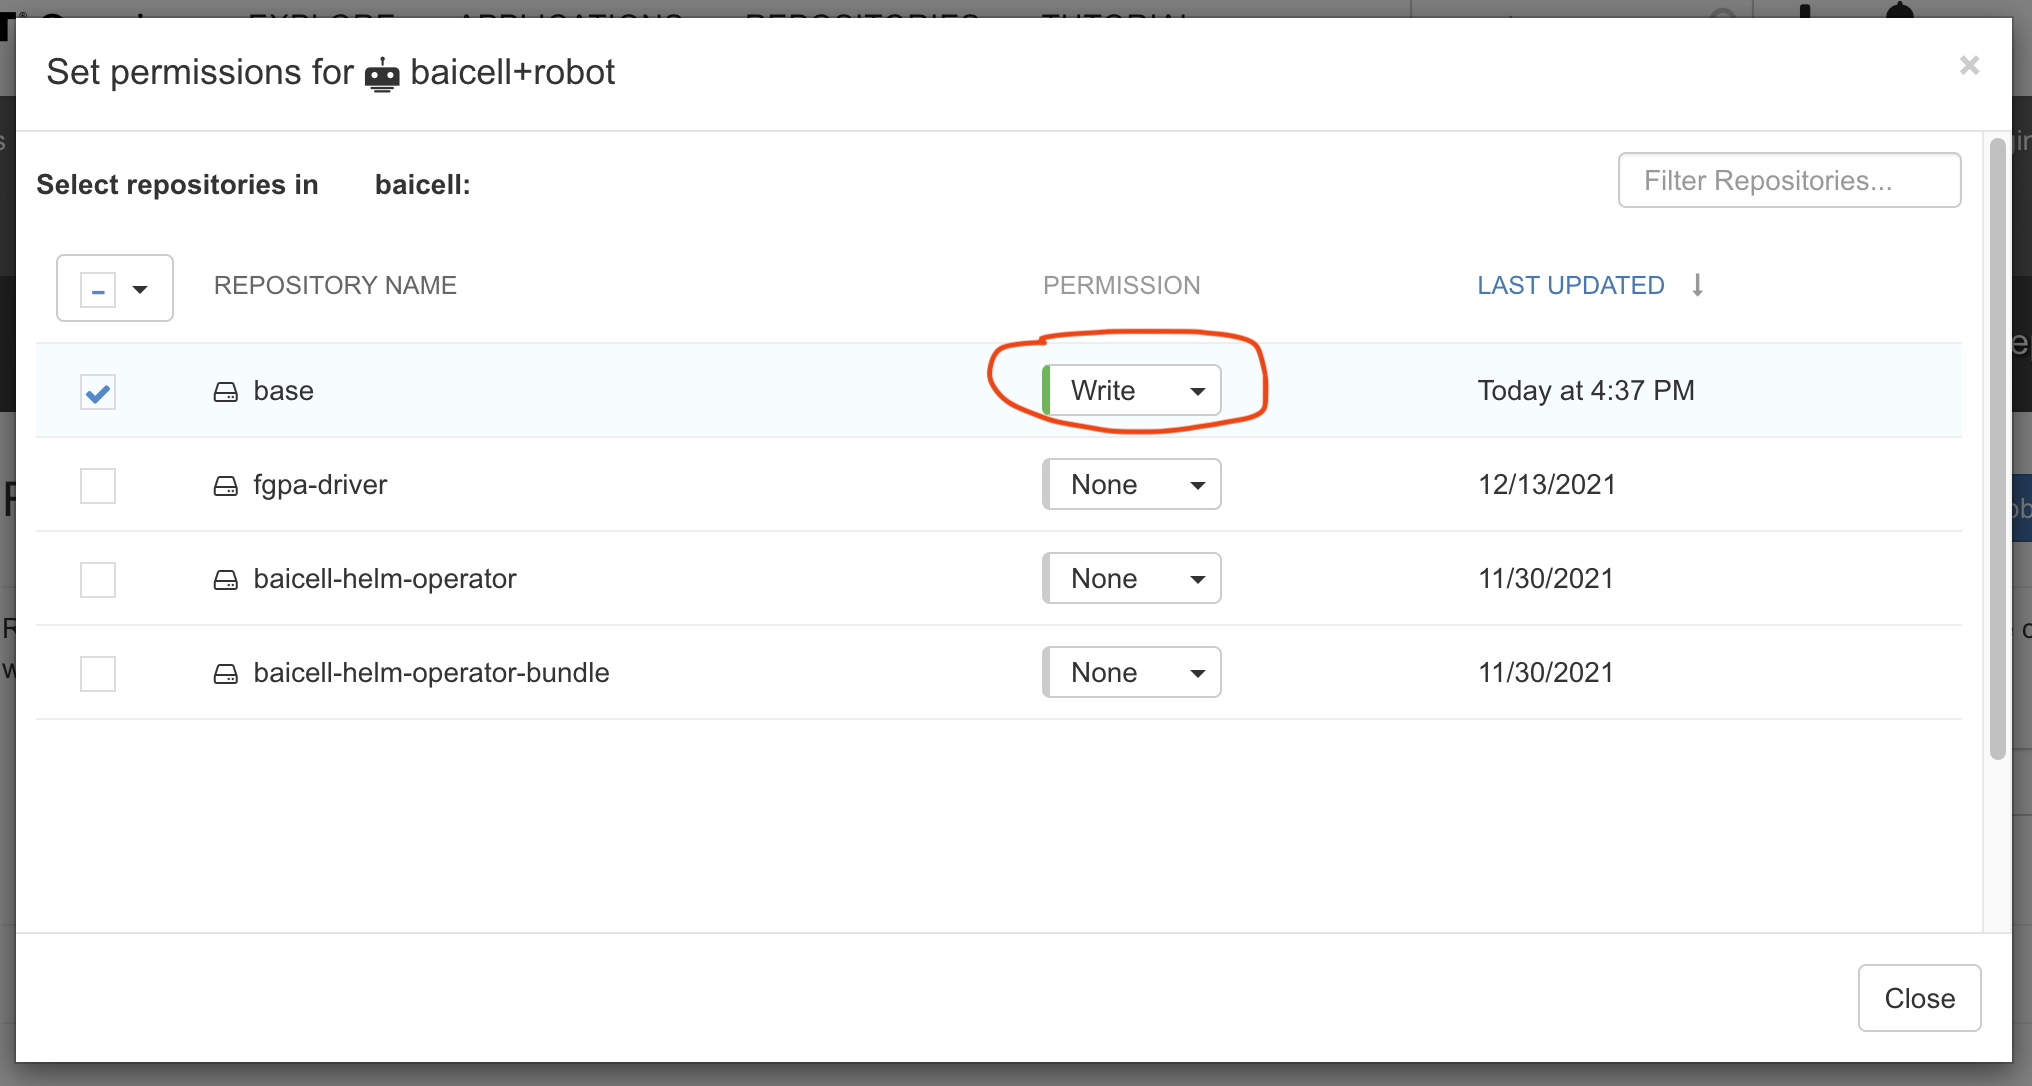Check the fgpa-driver repository checkbox
Viewport: 2032px width, 1086px height.
tap(98, 486)
